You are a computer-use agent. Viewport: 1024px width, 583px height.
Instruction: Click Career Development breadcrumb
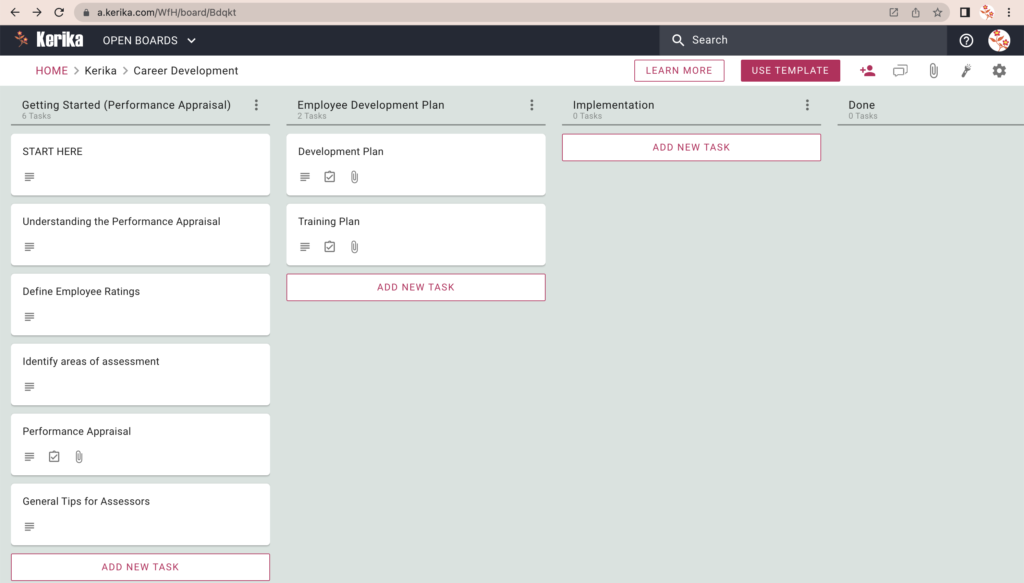(x=185, y=71)
